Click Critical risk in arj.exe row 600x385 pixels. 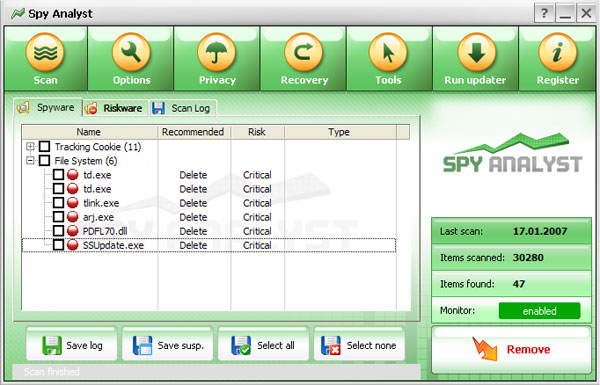point(257,217)
